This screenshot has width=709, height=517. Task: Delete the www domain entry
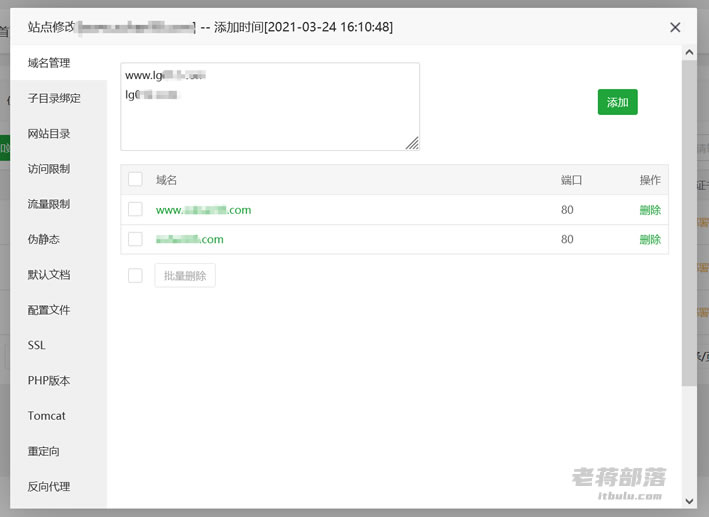pos(650,210)
